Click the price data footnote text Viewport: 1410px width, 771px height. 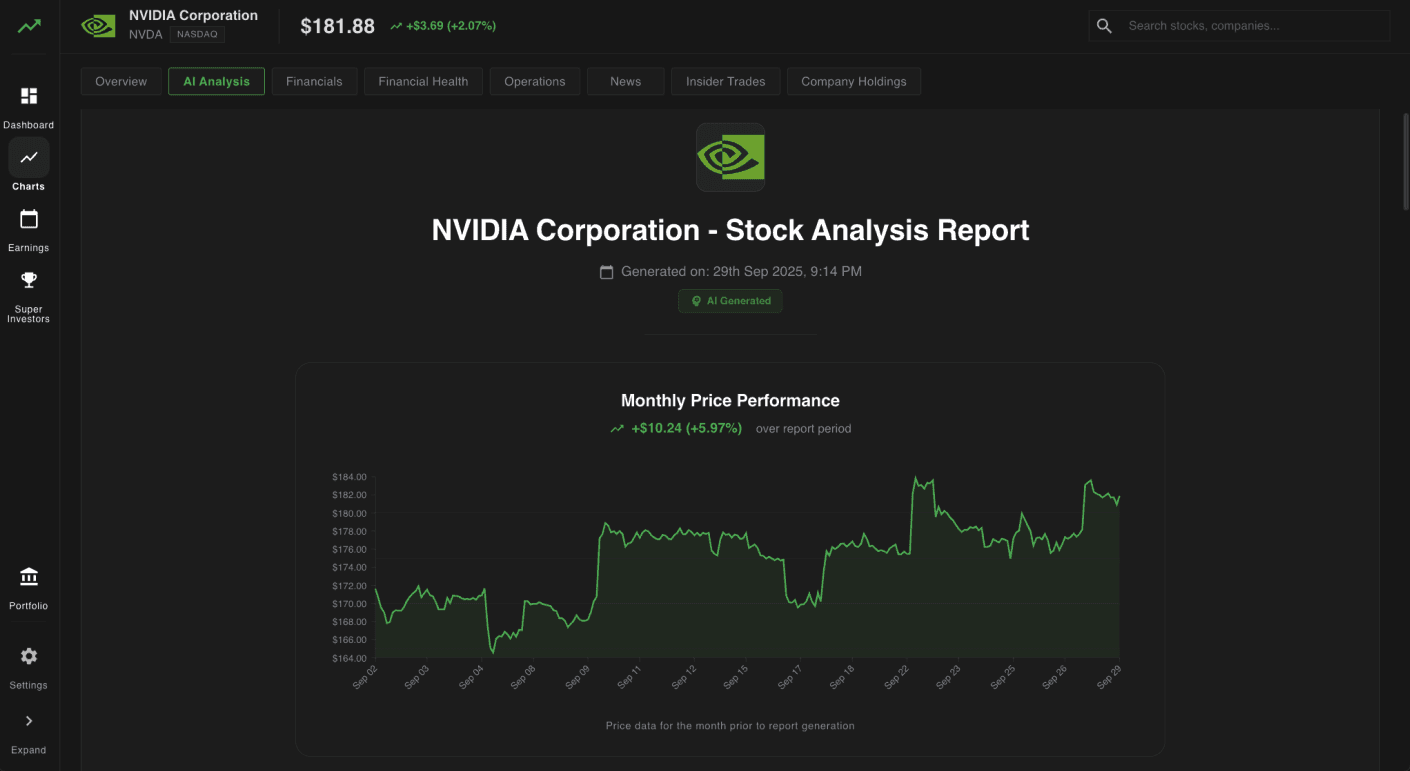(730, 726)
